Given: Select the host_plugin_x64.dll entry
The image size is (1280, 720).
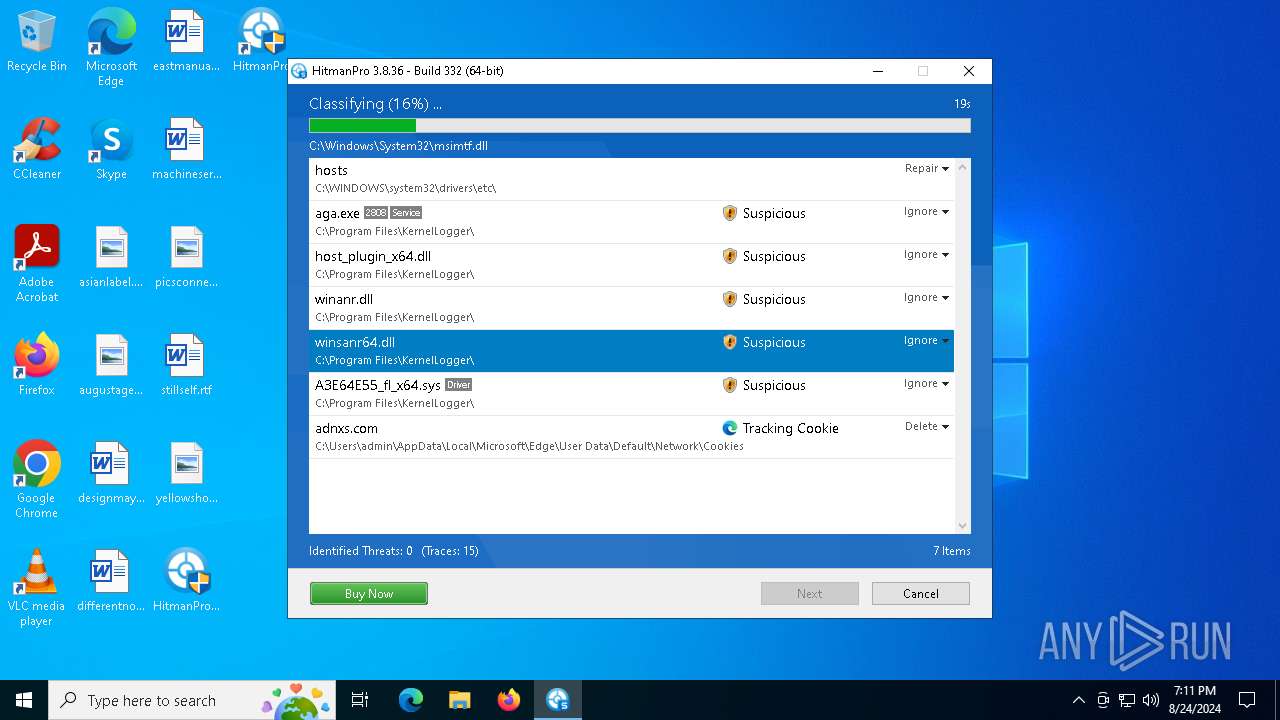Looking at the screenshot, I should point(632,265).
